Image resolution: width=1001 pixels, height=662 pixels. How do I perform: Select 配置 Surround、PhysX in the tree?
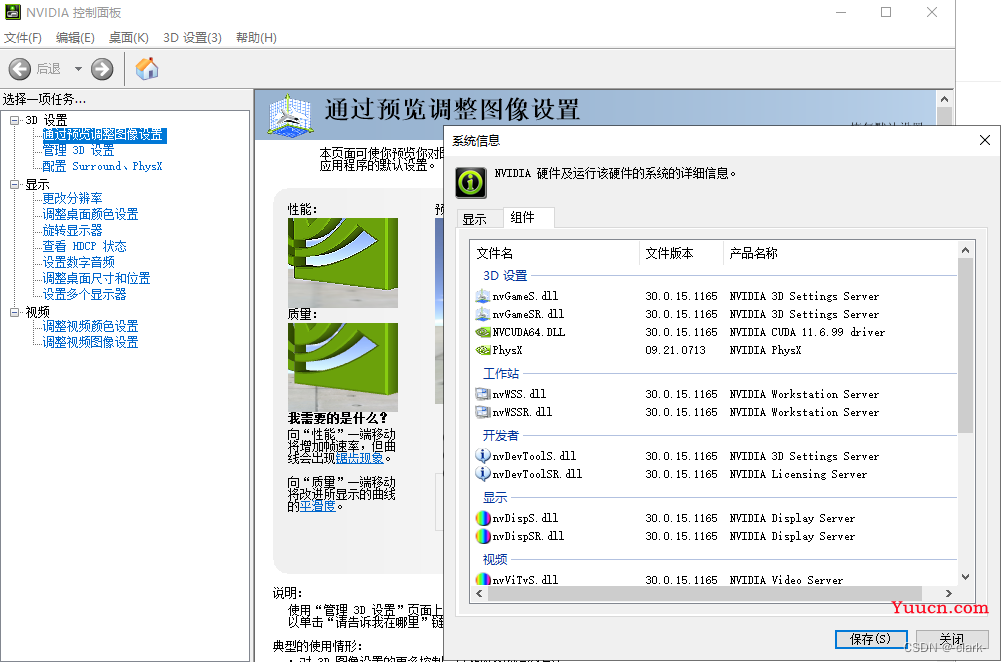click(x=102, y=167)
